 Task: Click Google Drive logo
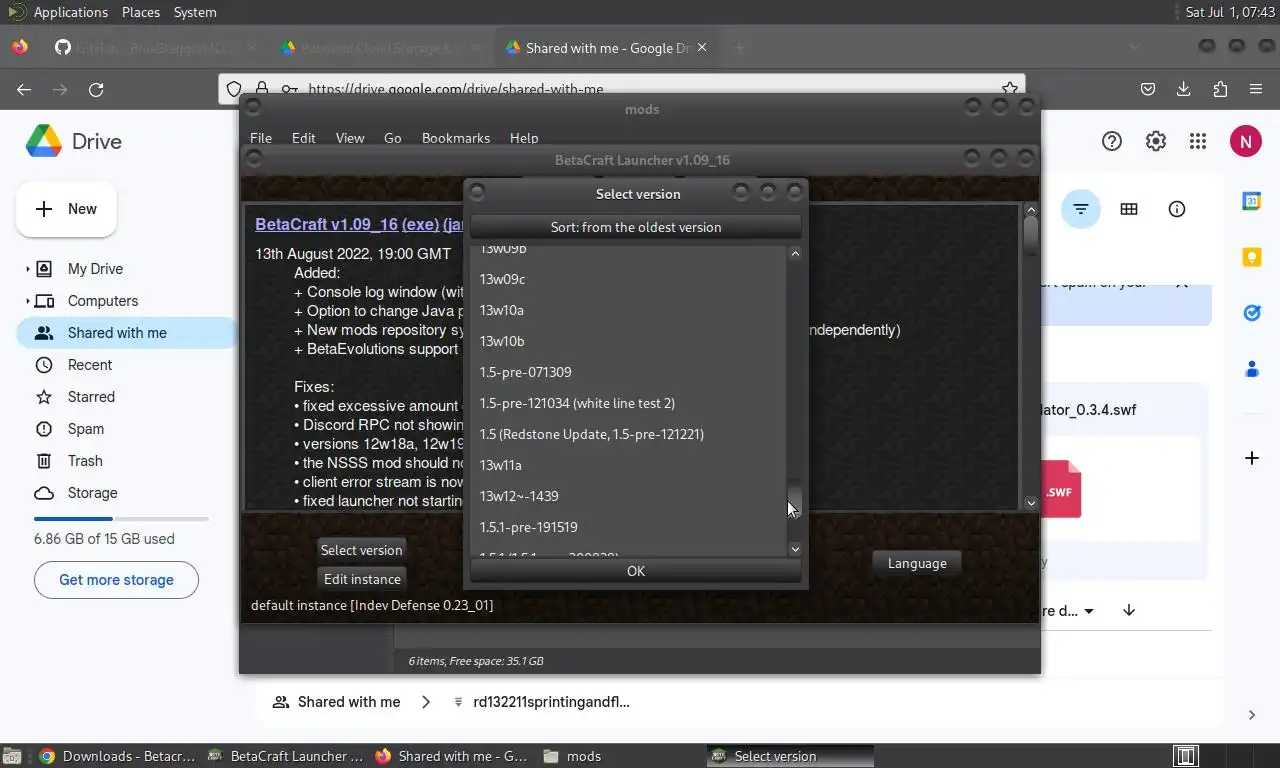coord(74,141)
